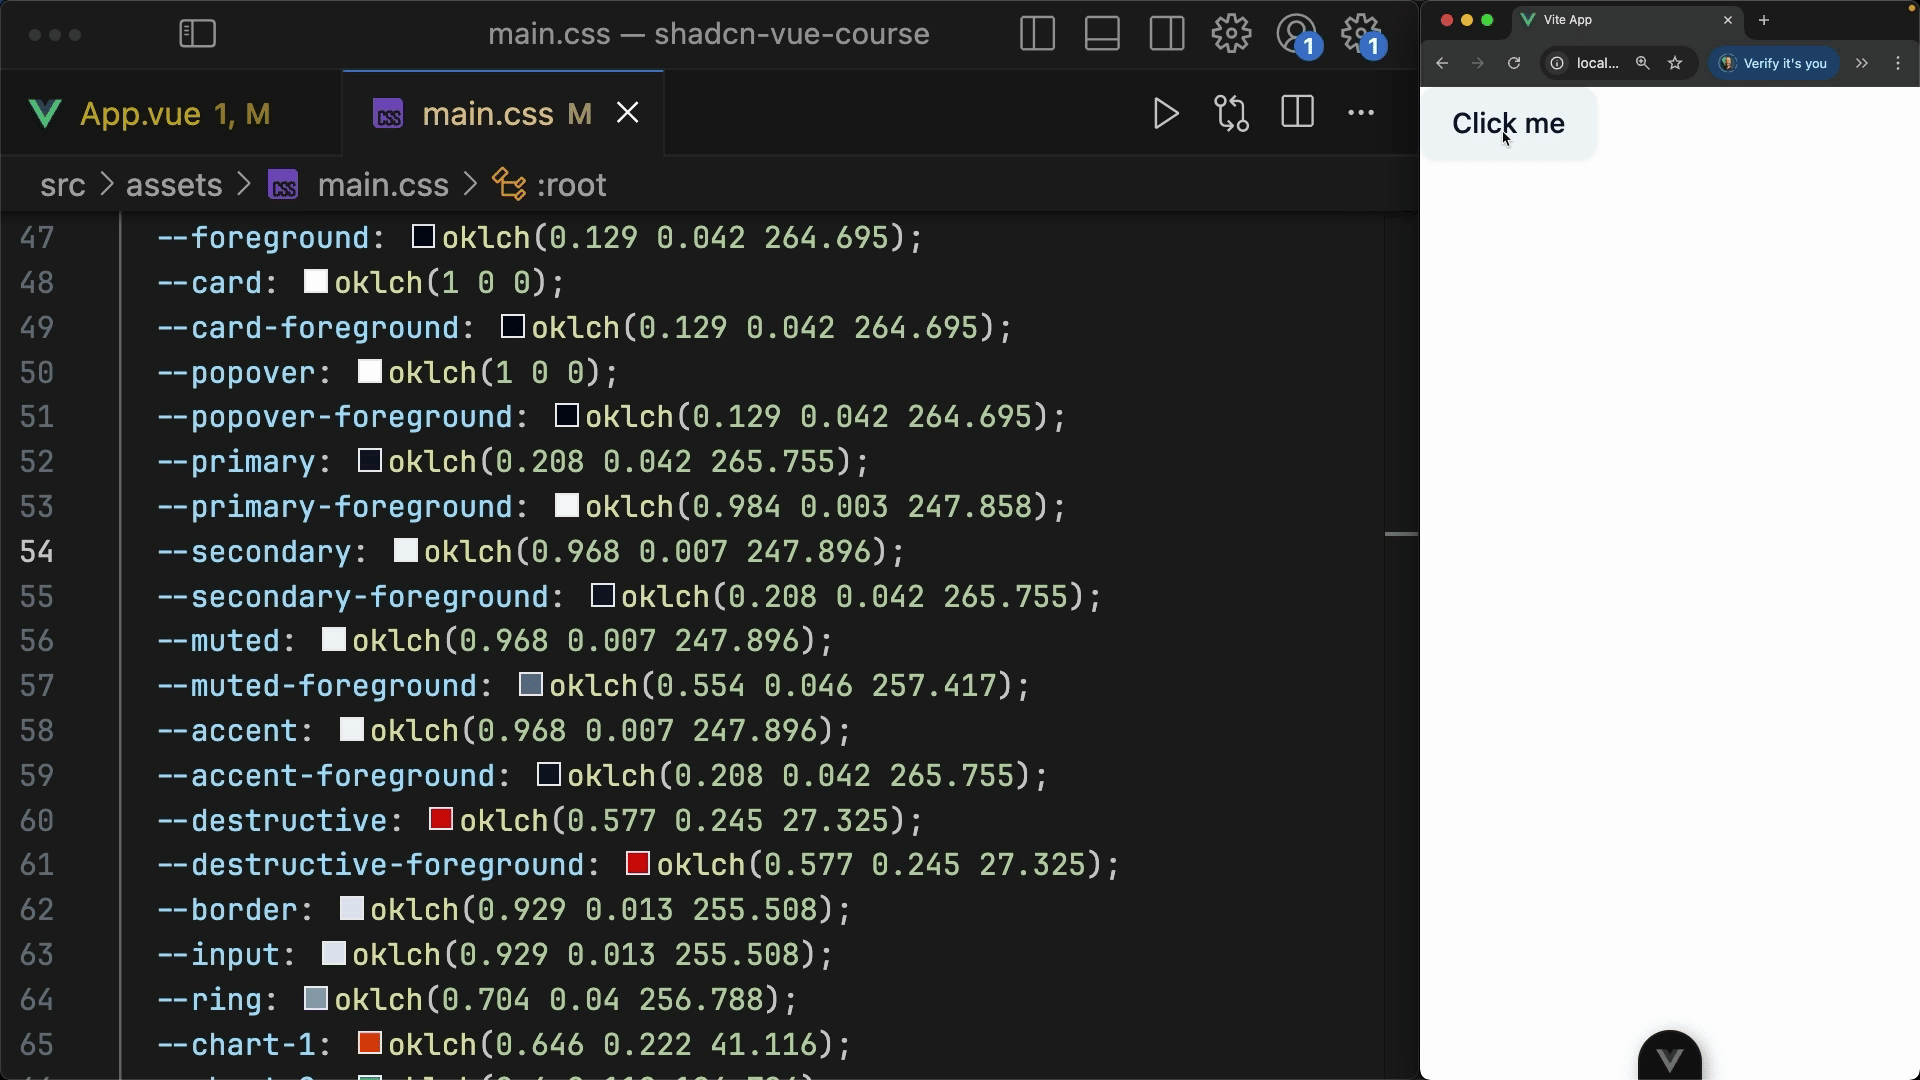The height and width of the screenshot is (1080, 1920).
Task: Open --secondary-foreground color swatch
Action: pyautogui.click(x=602, y=596)
